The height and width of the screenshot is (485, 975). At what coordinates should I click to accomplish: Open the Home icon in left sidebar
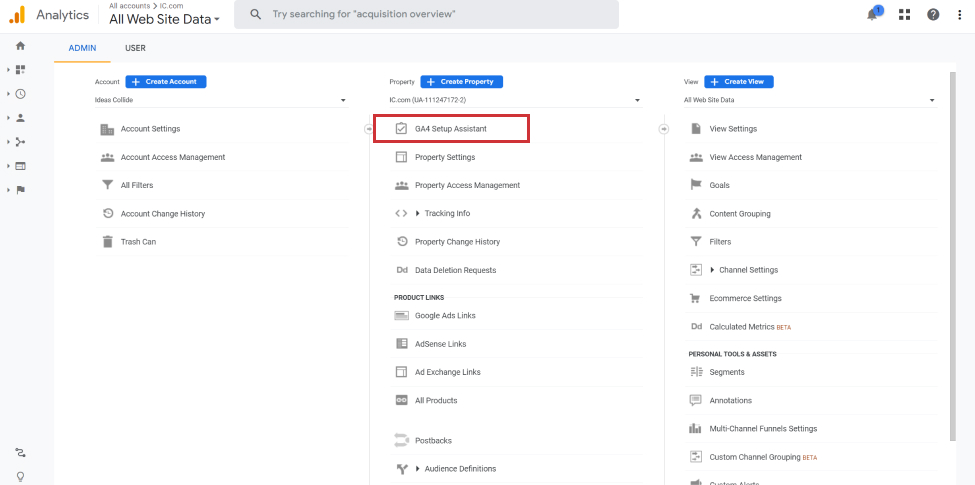pyautogui.click(x=21, y=46)
